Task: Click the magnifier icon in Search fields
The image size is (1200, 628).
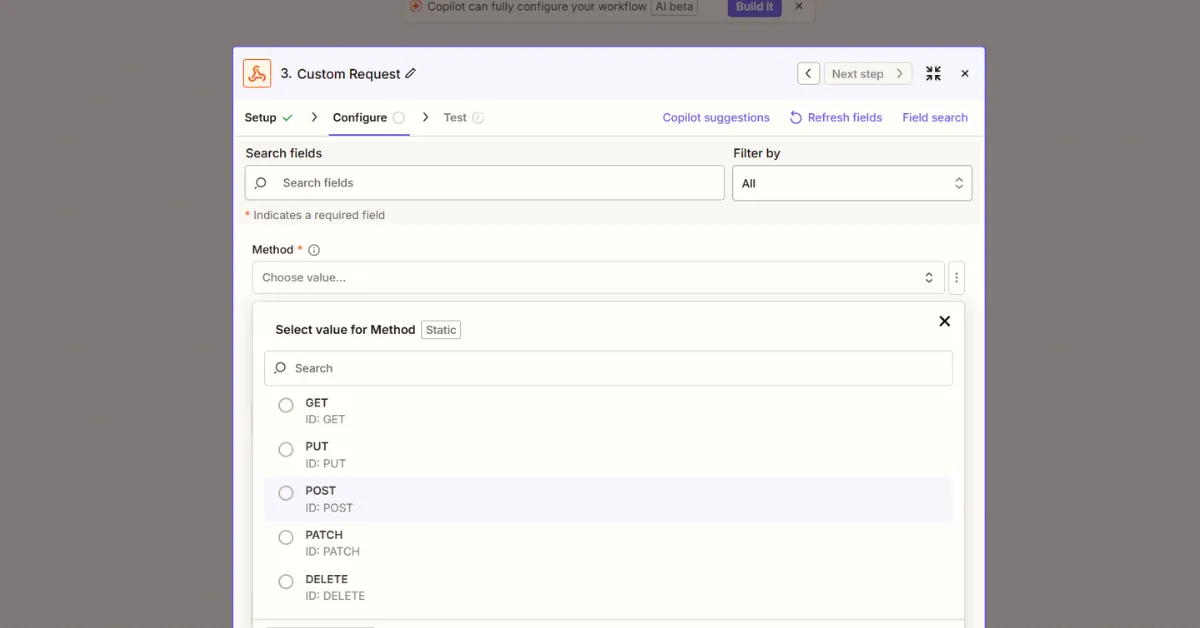Action: pos(260,183)
